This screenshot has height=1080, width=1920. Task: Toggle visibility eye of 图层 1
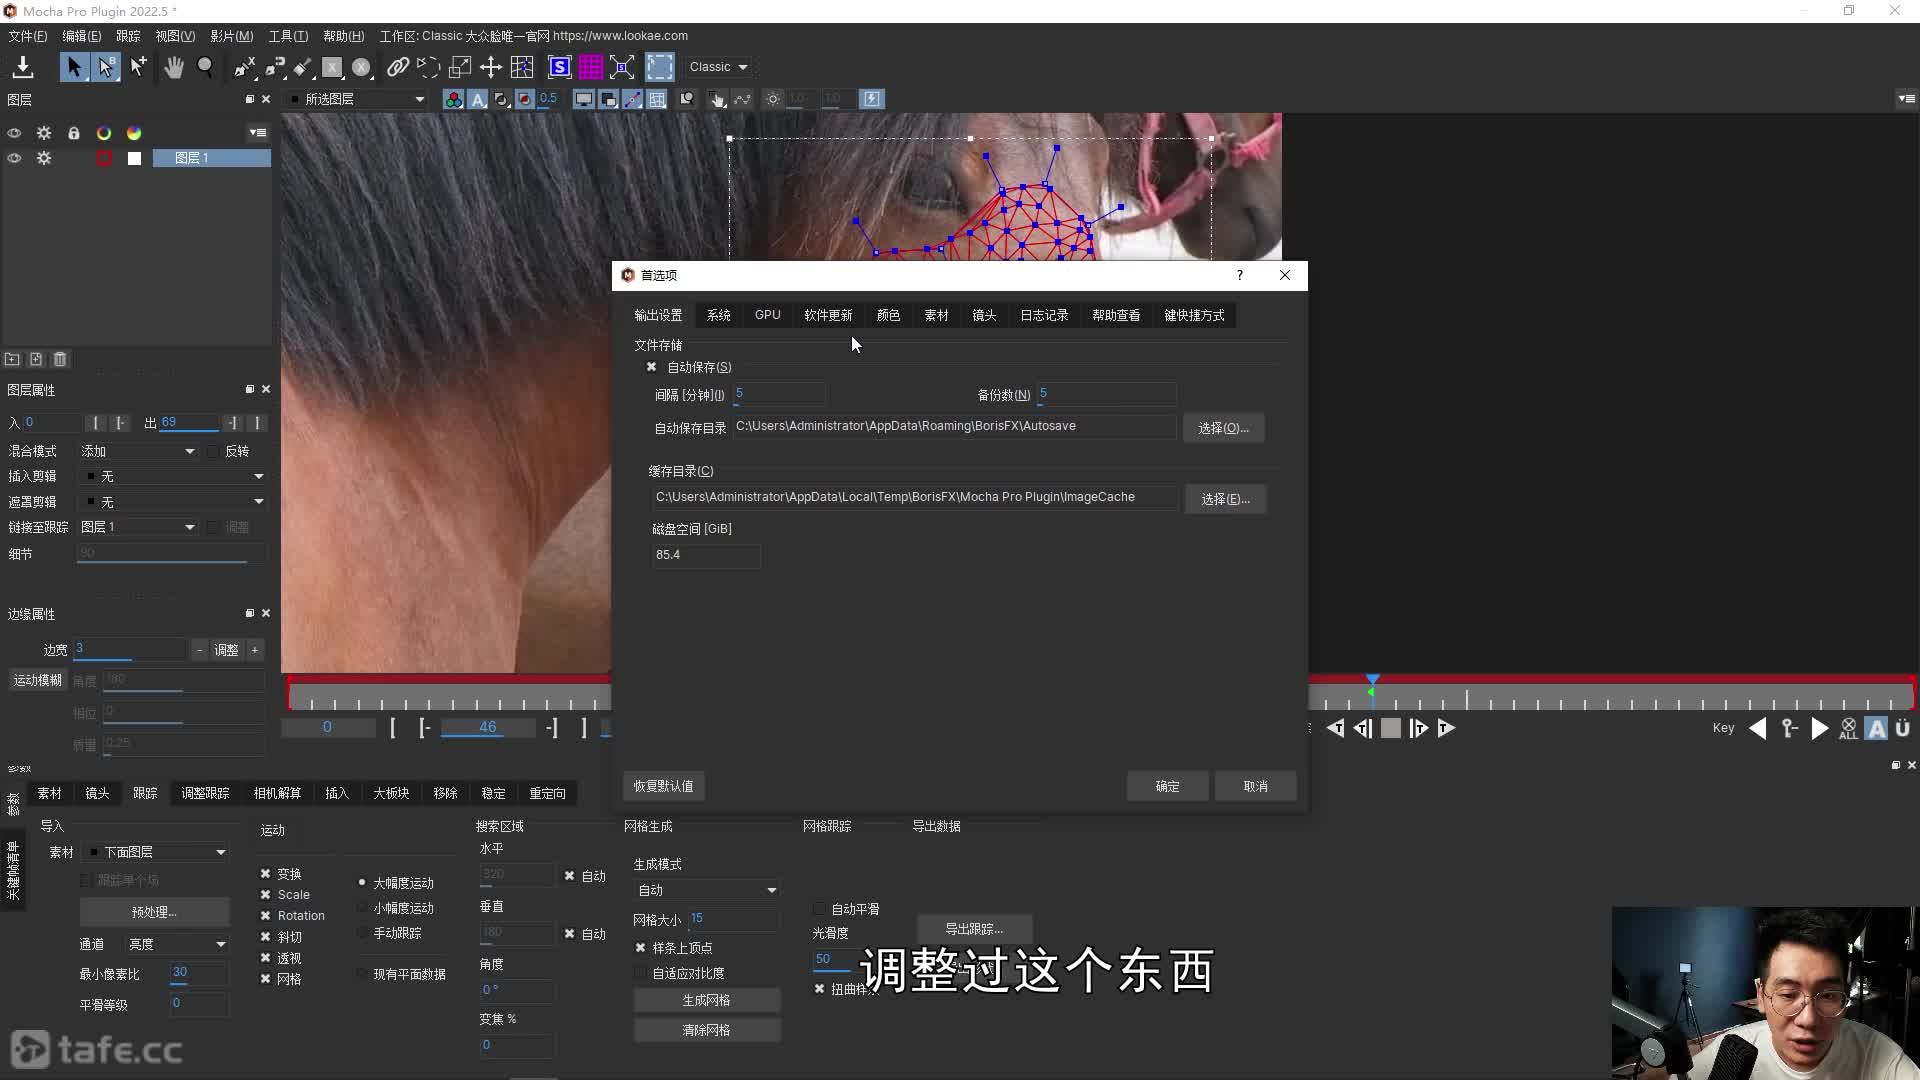(x=14, y=158)
